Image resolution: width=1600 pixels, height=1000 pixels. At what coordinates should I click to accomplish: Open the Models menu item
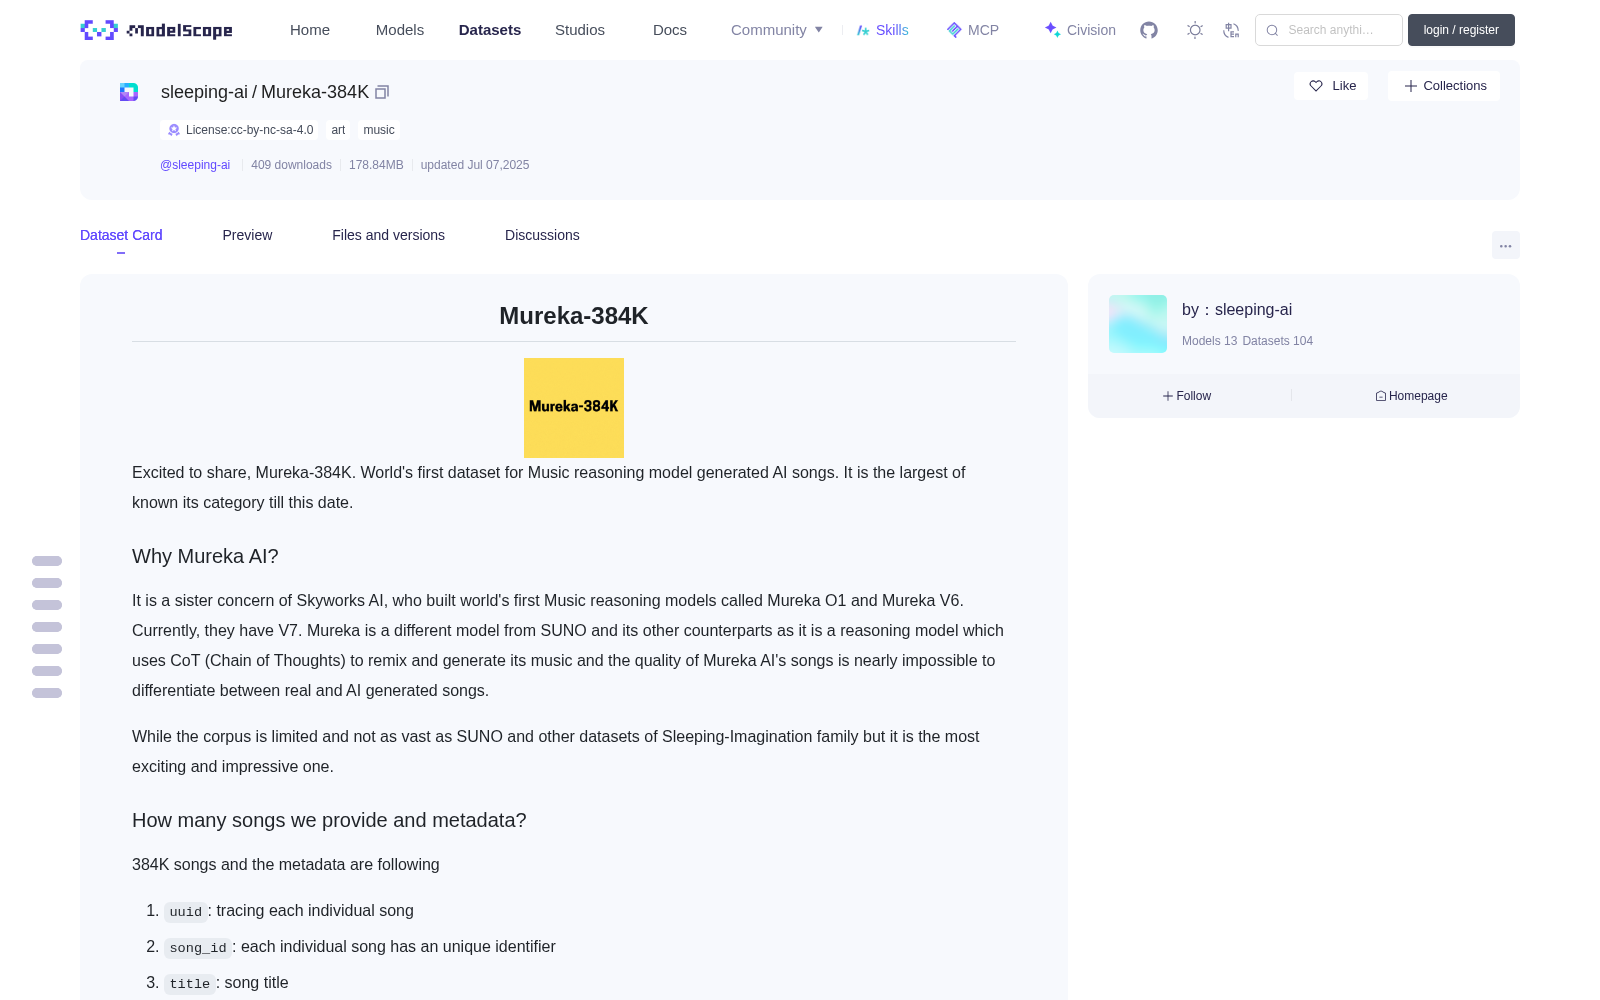tap(400, 30)
